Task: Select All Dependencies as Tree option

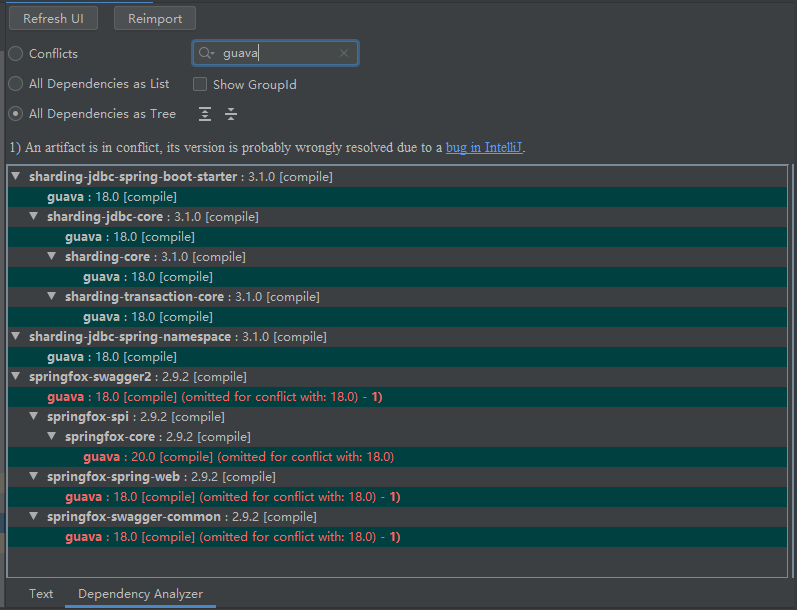Action: (x=16, y=113)
